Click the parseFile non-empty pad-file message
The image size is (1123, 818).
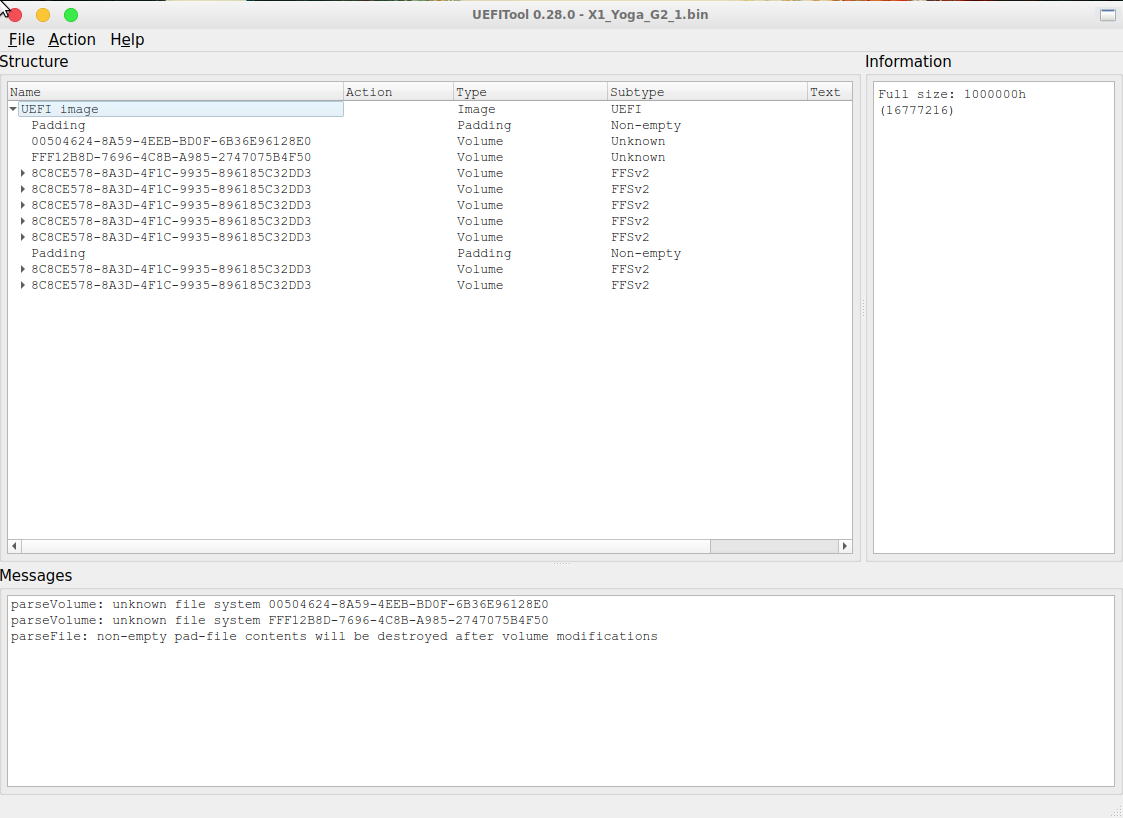pos(334,636)
